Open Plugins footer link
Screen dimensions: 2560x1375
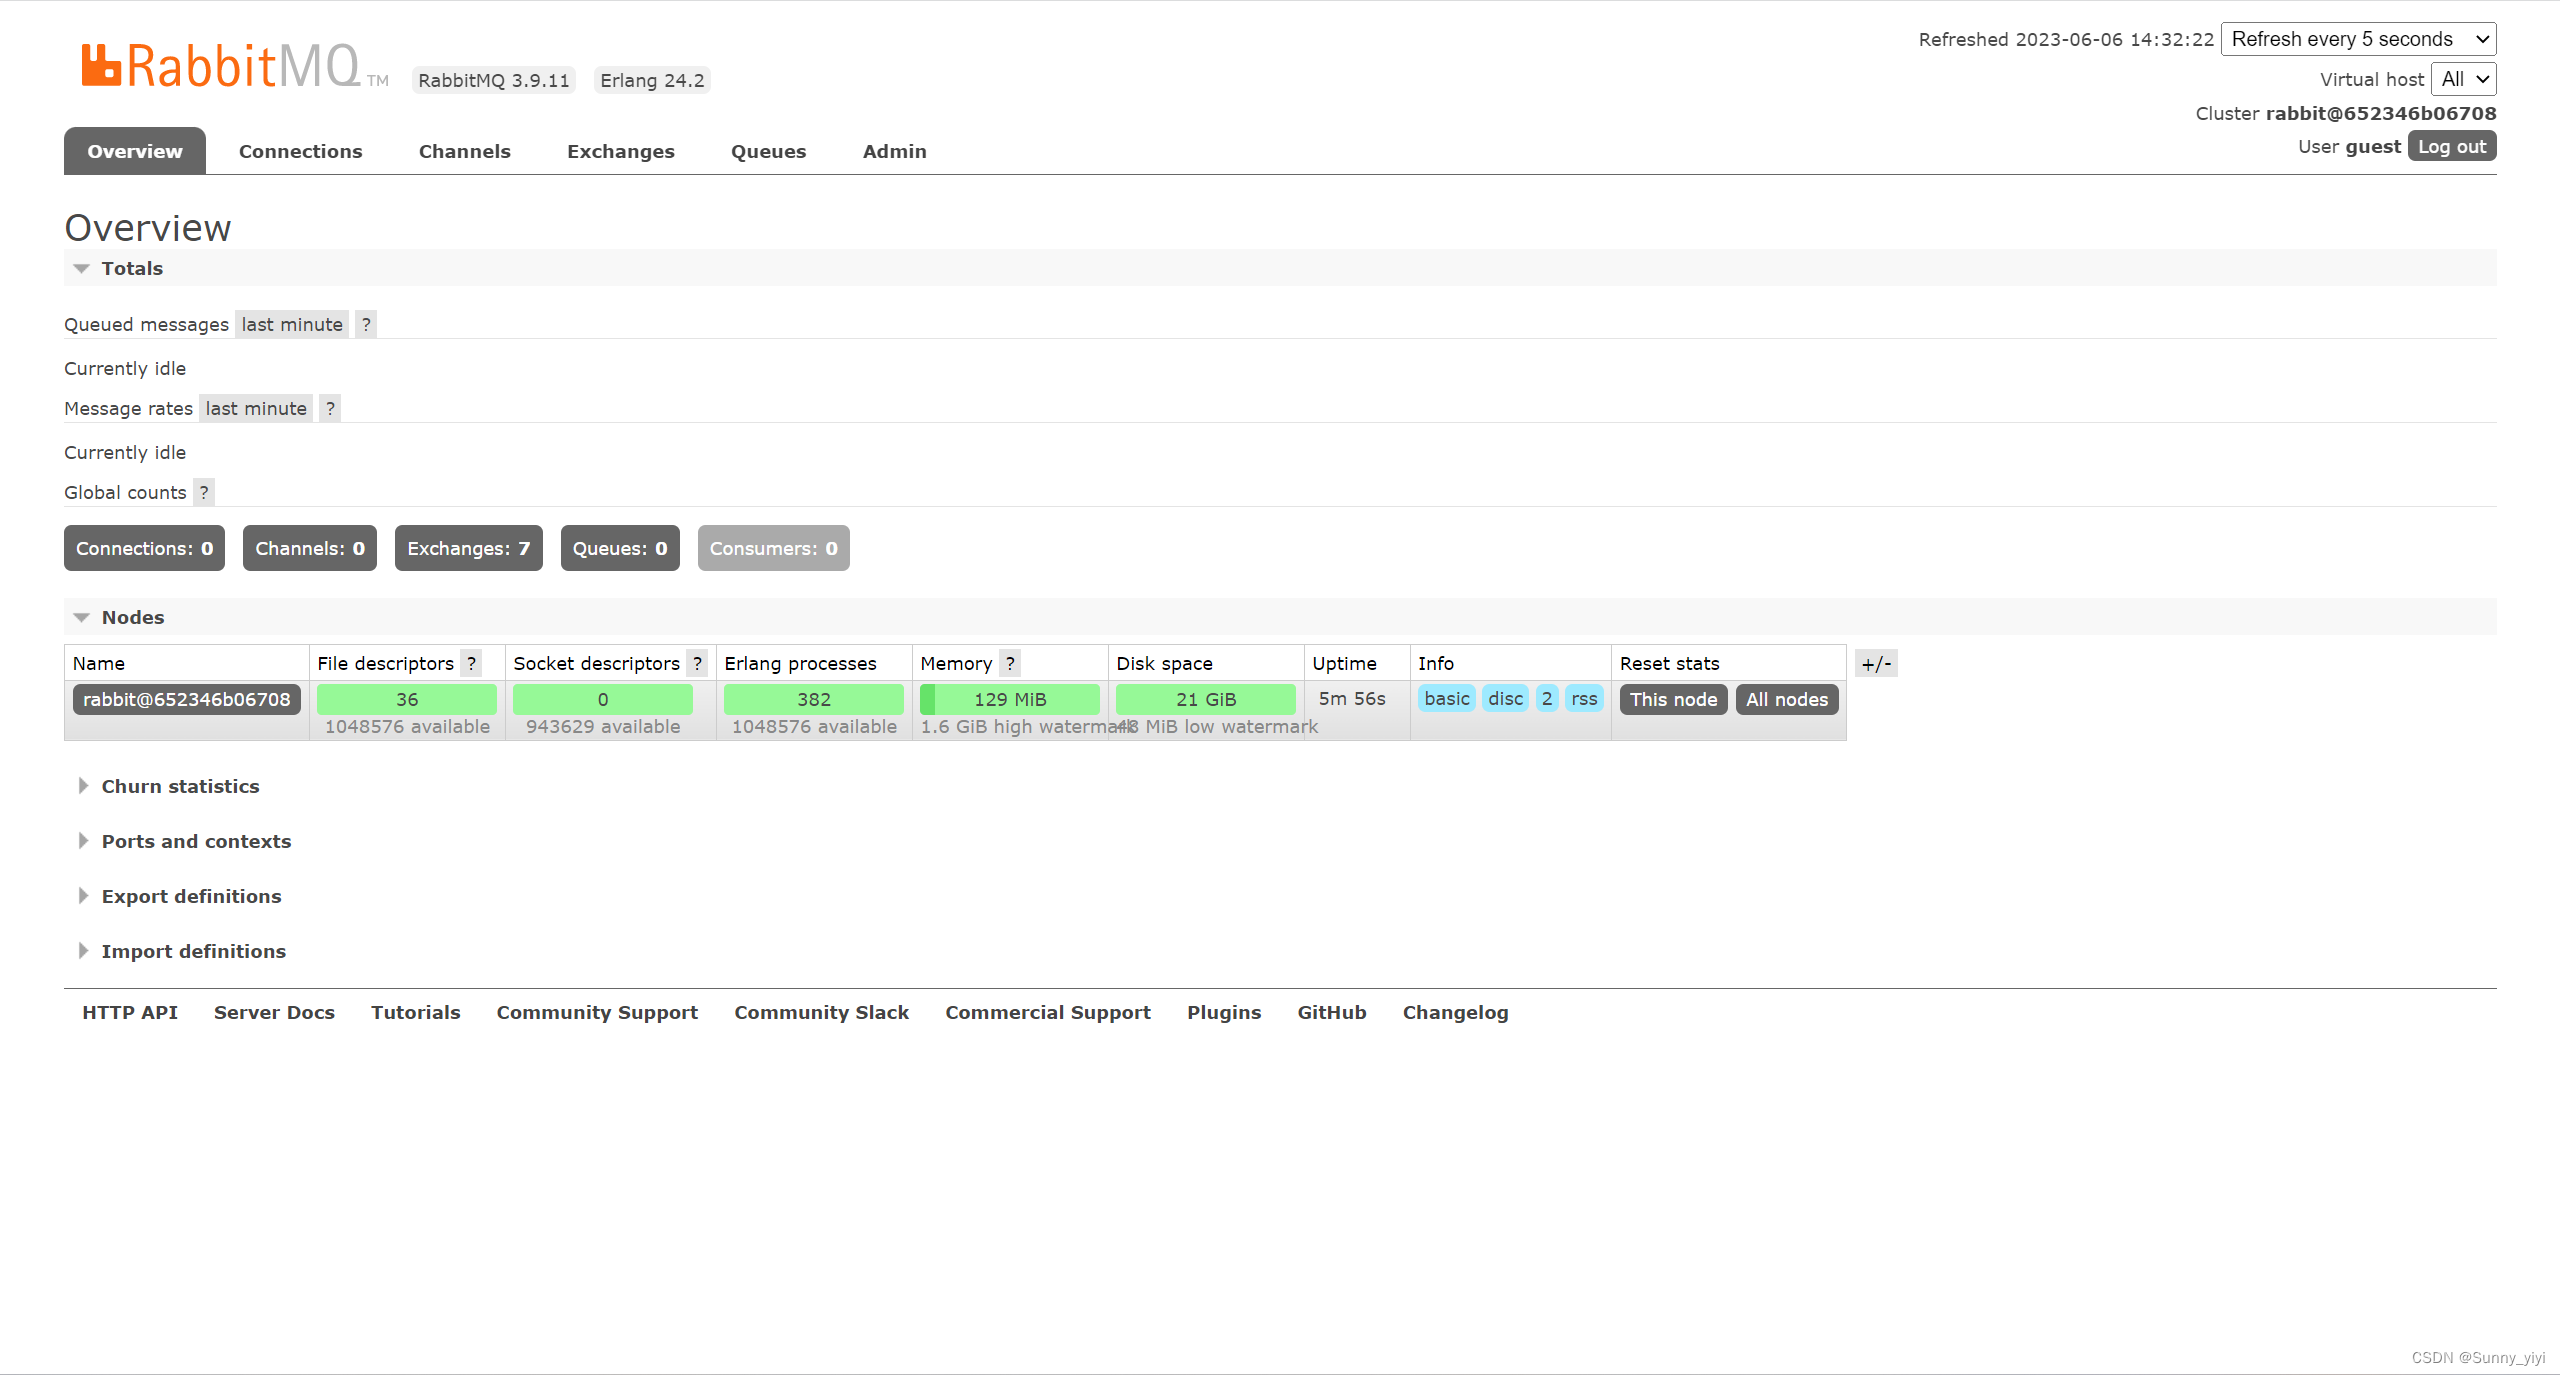pyautogui.click(x=1224, y=1012)
